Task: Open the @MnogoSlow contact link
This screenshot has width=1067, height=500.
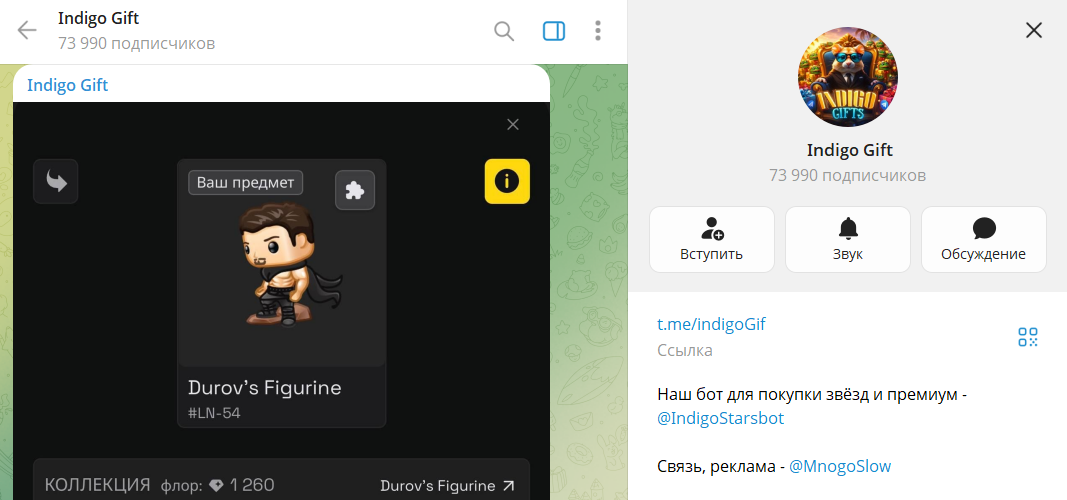Action: [840, 466]
